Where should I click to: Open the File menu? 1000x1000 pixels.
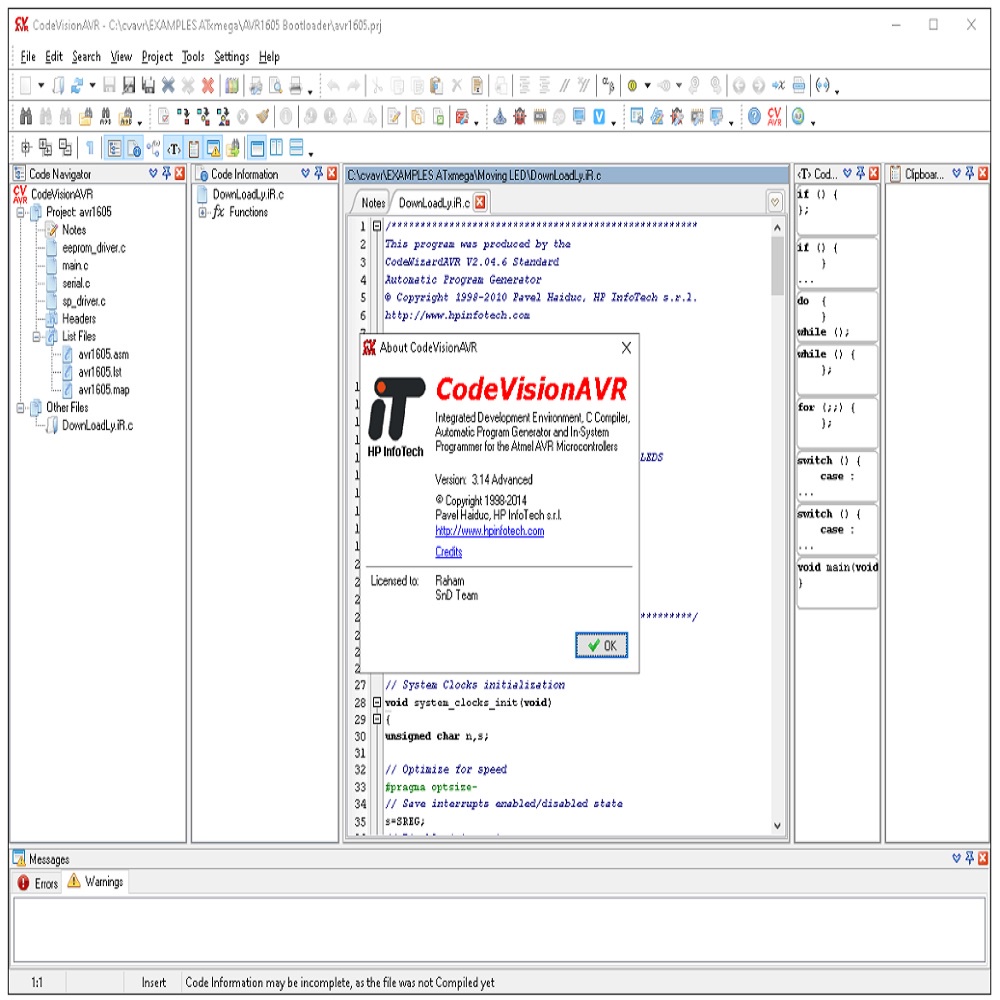pos(28,57)
